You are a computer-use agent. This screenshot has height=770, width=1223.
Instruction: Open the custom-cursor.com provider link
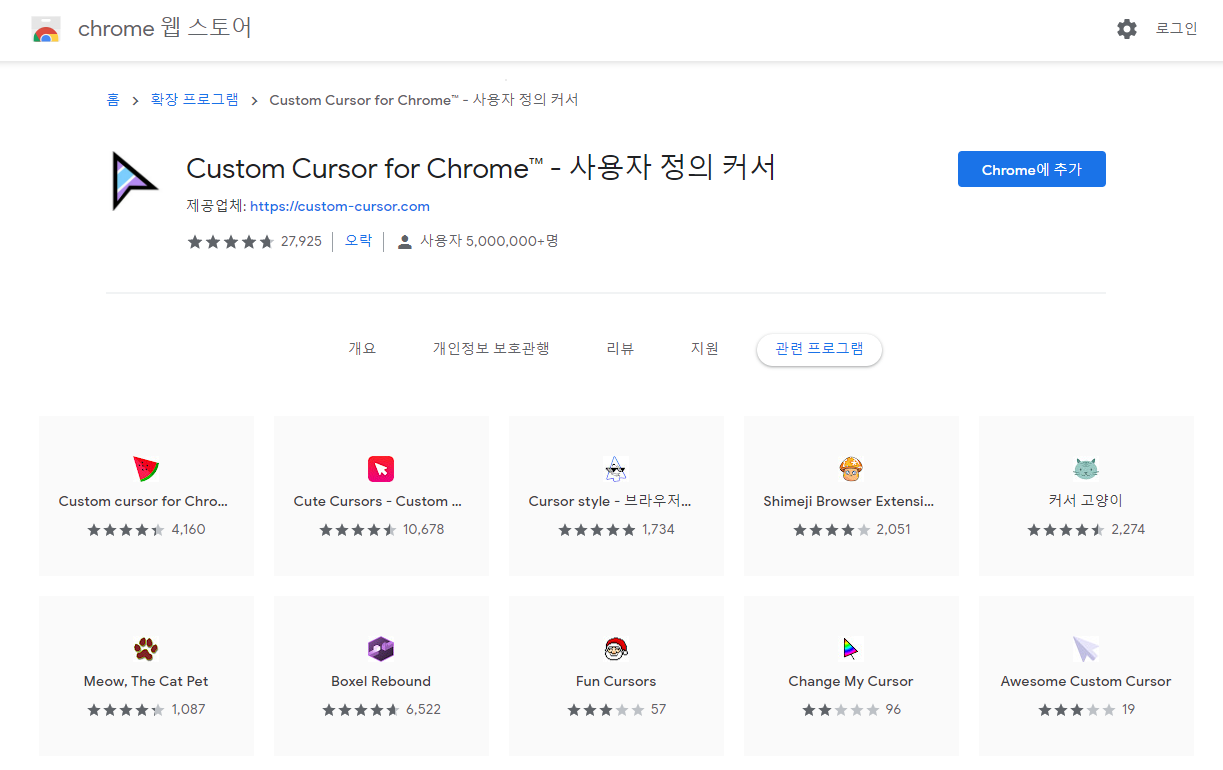340,206
